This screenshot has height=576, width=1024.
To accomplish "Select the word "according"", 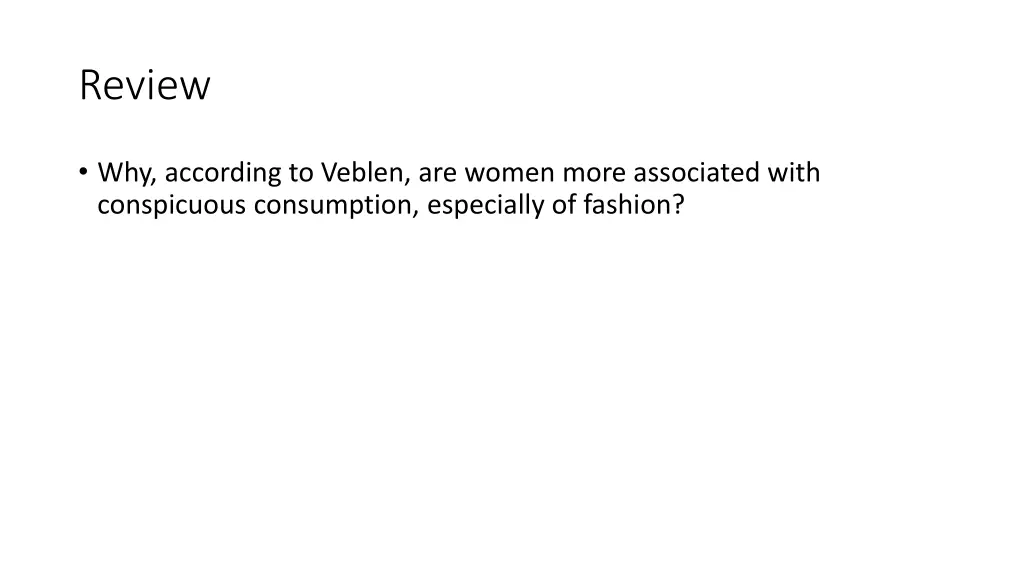I will click(x=222, y=173).
